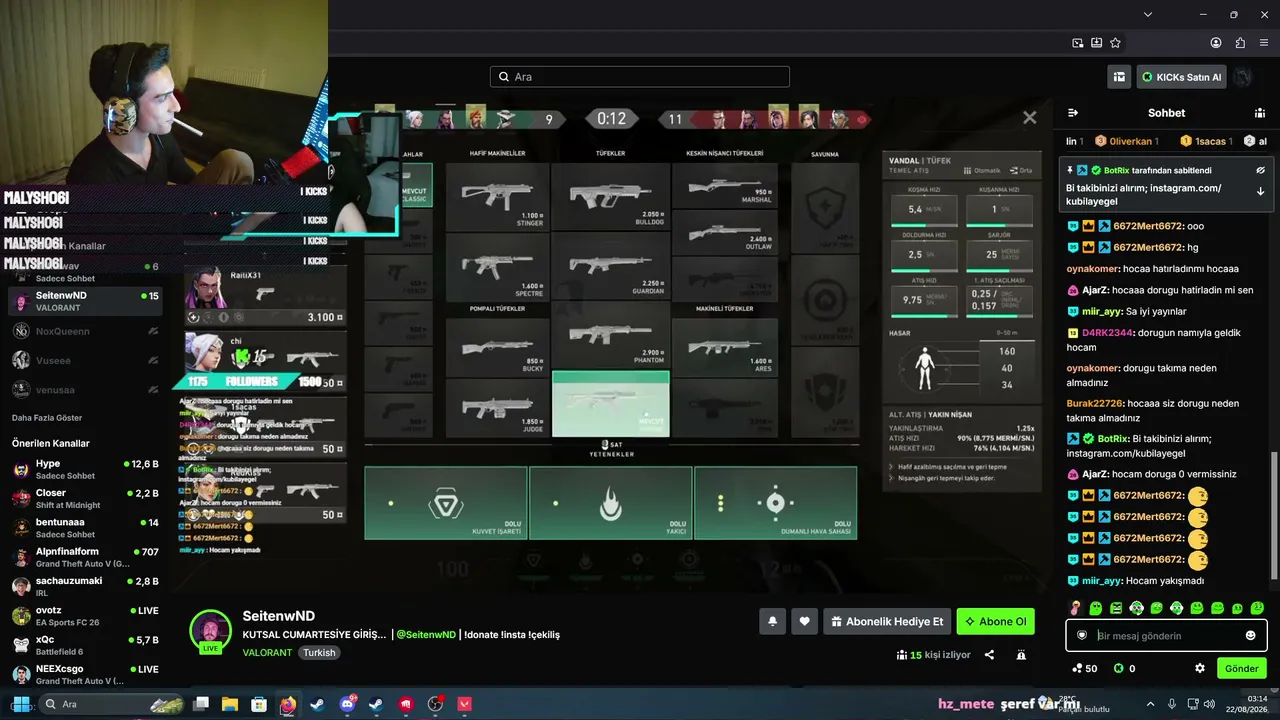Image resolution: width=1280 pixels, height=720 pixels.
Task: Click 1sacas on the chat leaderboard
Action: tap(1207, 141)
